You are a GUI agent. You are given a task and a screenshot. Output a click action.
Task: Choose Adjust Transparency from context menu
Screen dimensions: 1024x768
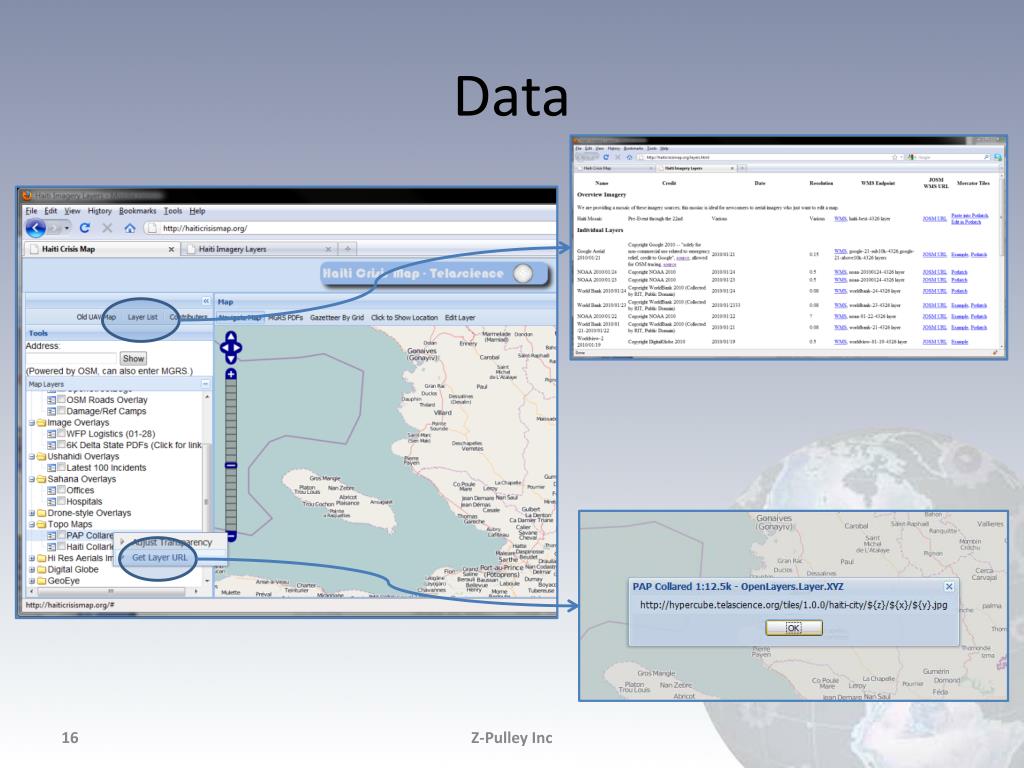tap(172, 542)
